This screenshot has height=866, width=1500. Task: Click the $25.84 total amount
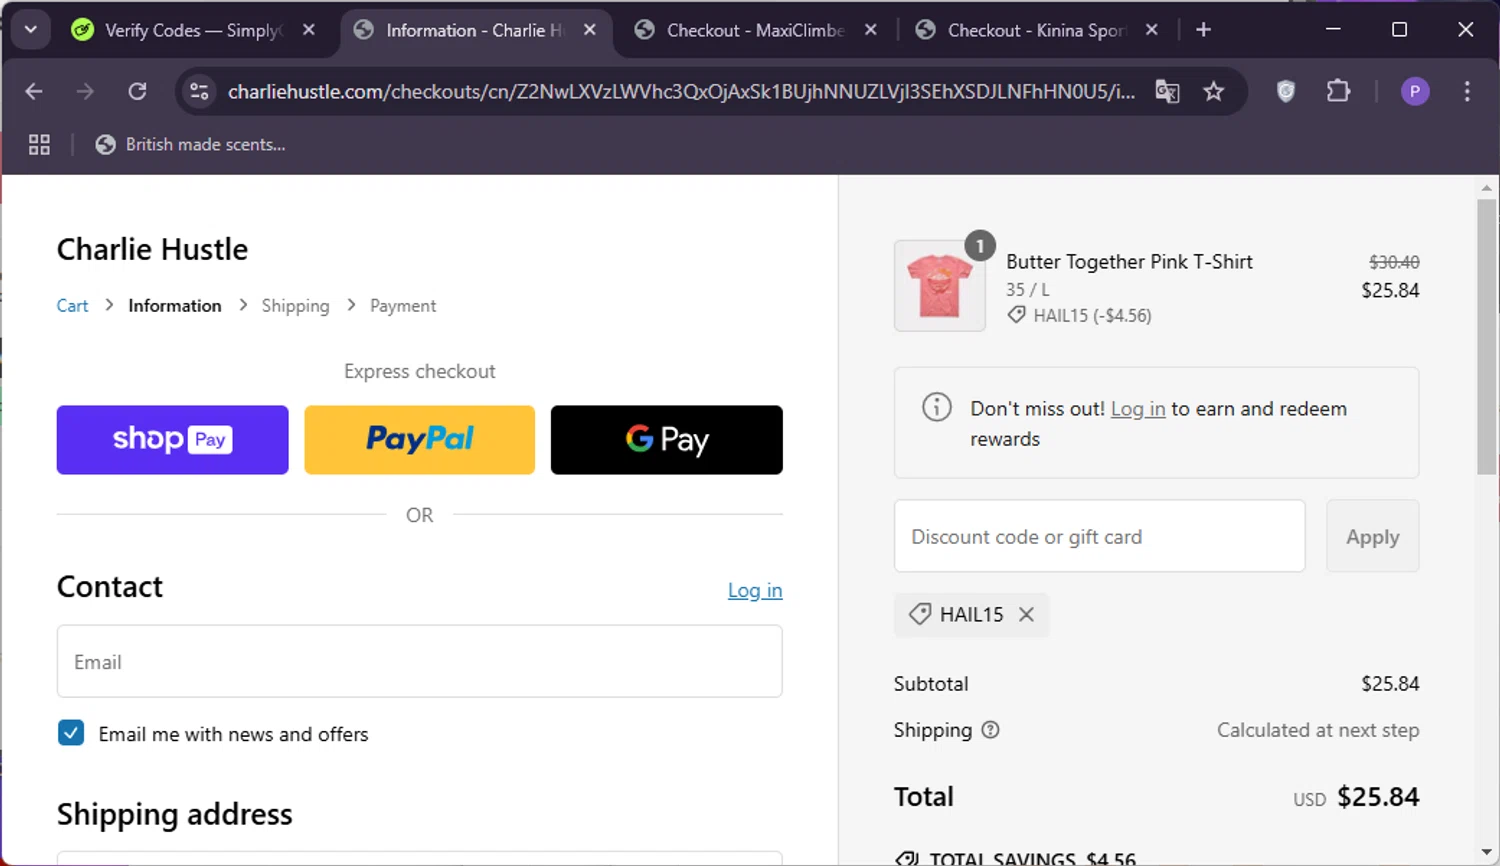(1378, 797)
